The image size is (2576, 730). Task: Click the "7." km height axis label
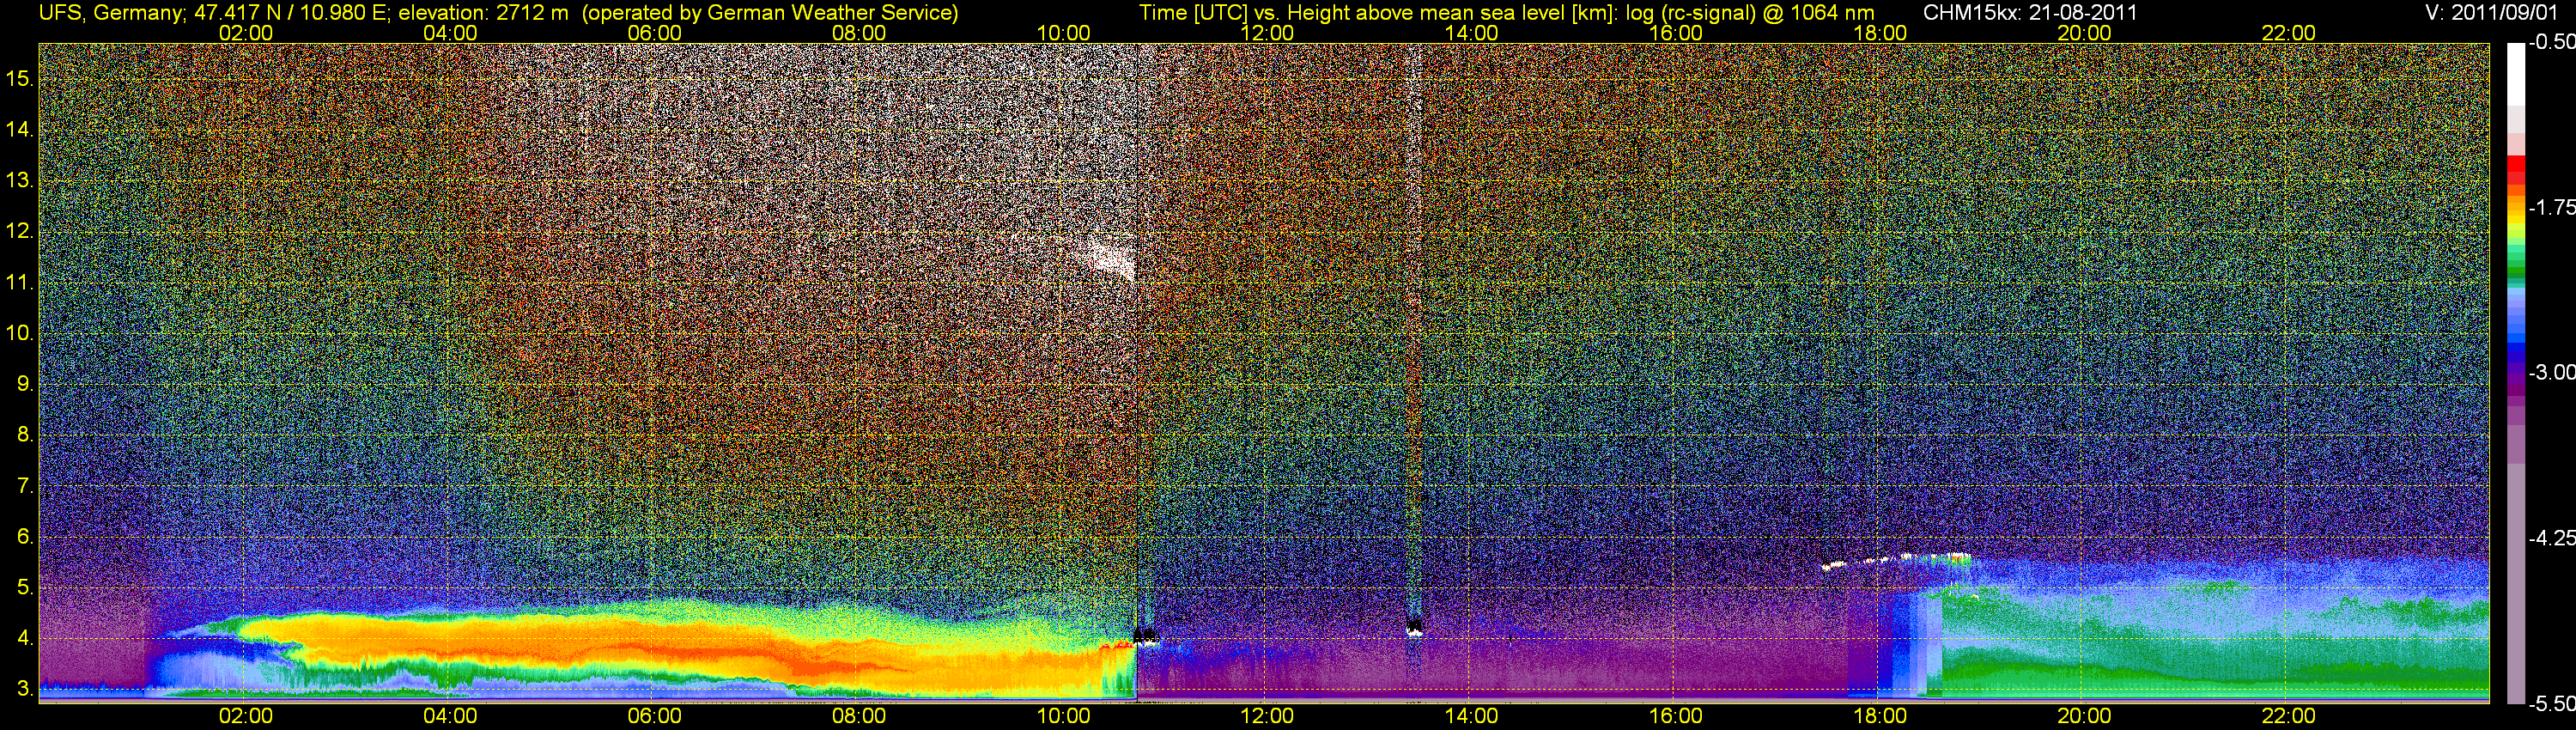tap(25, 486)
